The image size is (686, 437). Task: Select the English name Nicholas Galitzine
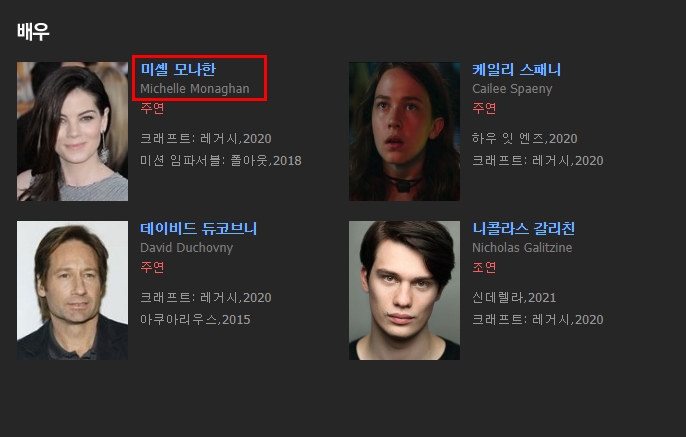coord(522,248)
